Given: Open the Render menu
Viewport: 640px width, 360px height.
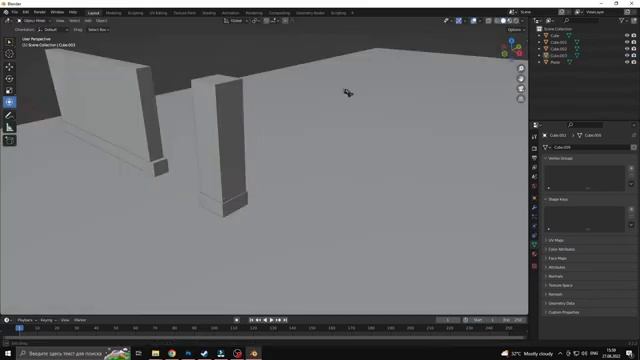Looking at the screenshot, I should [x=40, y=12].
